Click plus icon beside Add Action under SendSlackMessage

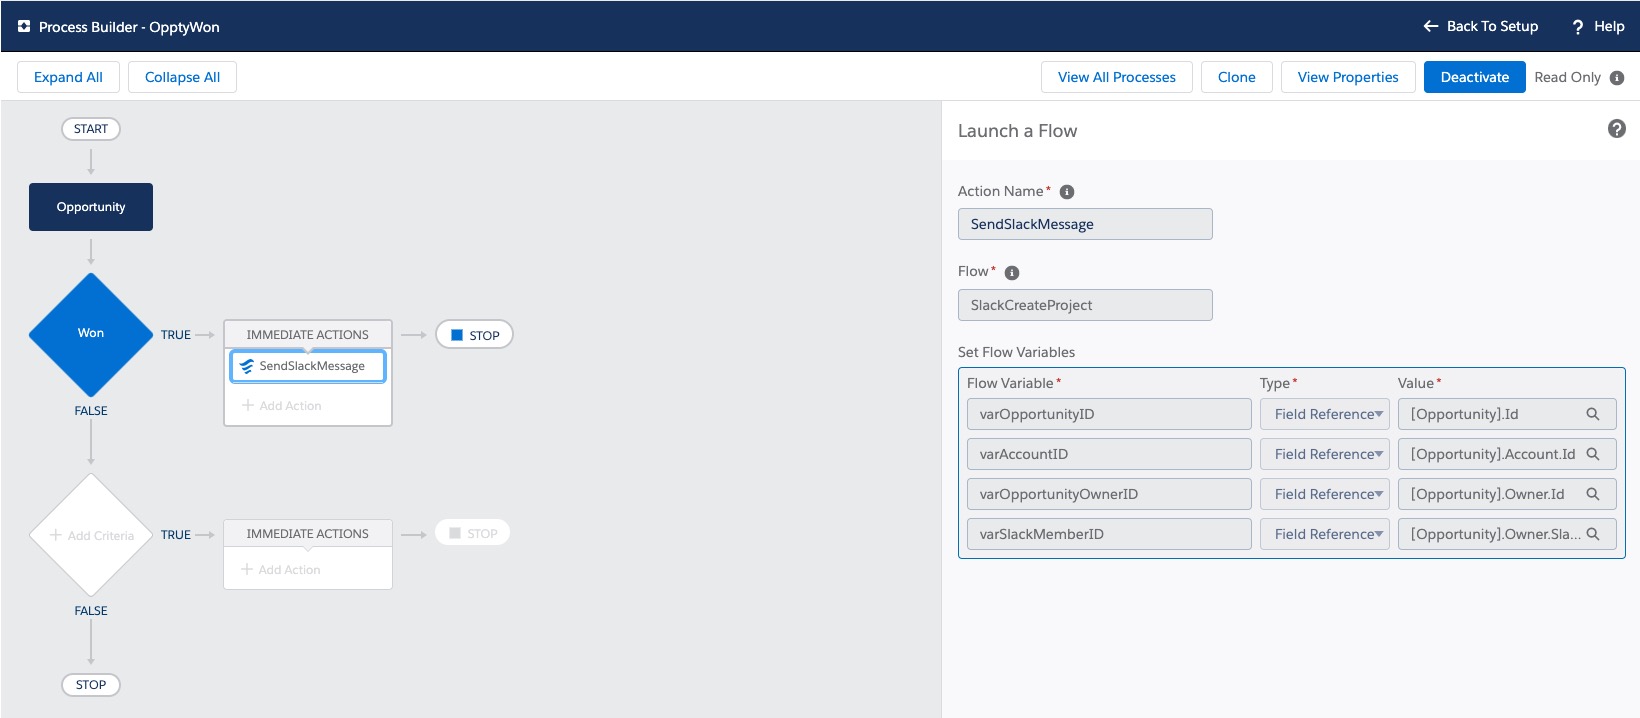coord(248,405)
